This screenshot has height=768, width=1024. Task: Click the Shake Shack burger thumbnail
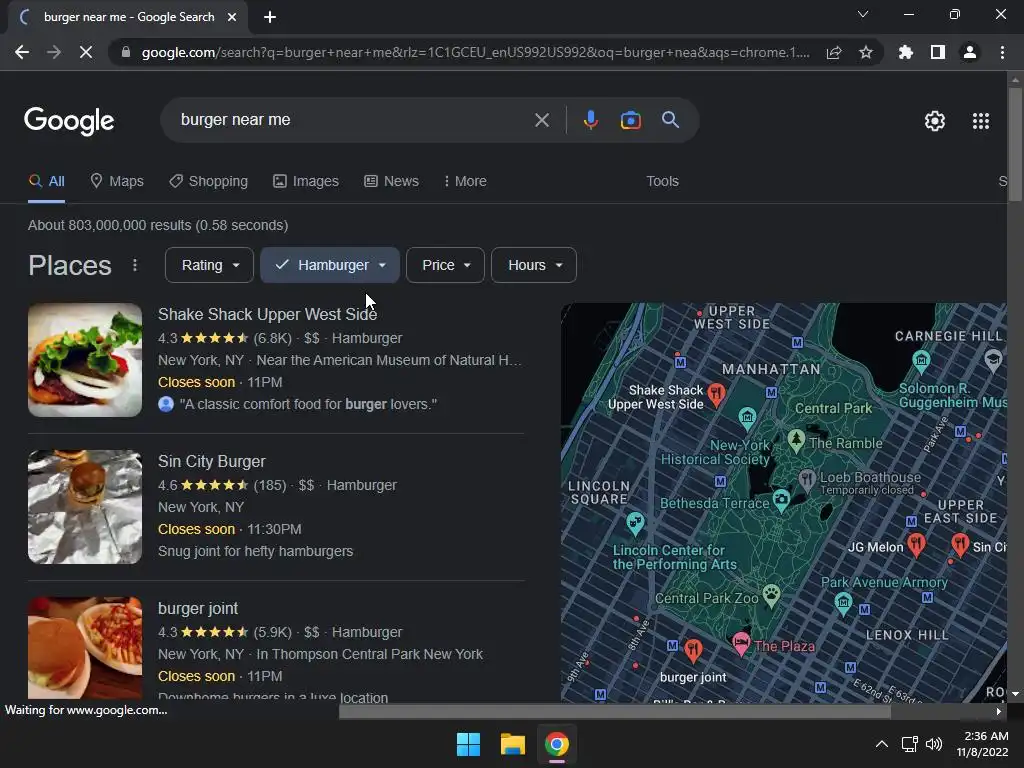coord(85,360)
